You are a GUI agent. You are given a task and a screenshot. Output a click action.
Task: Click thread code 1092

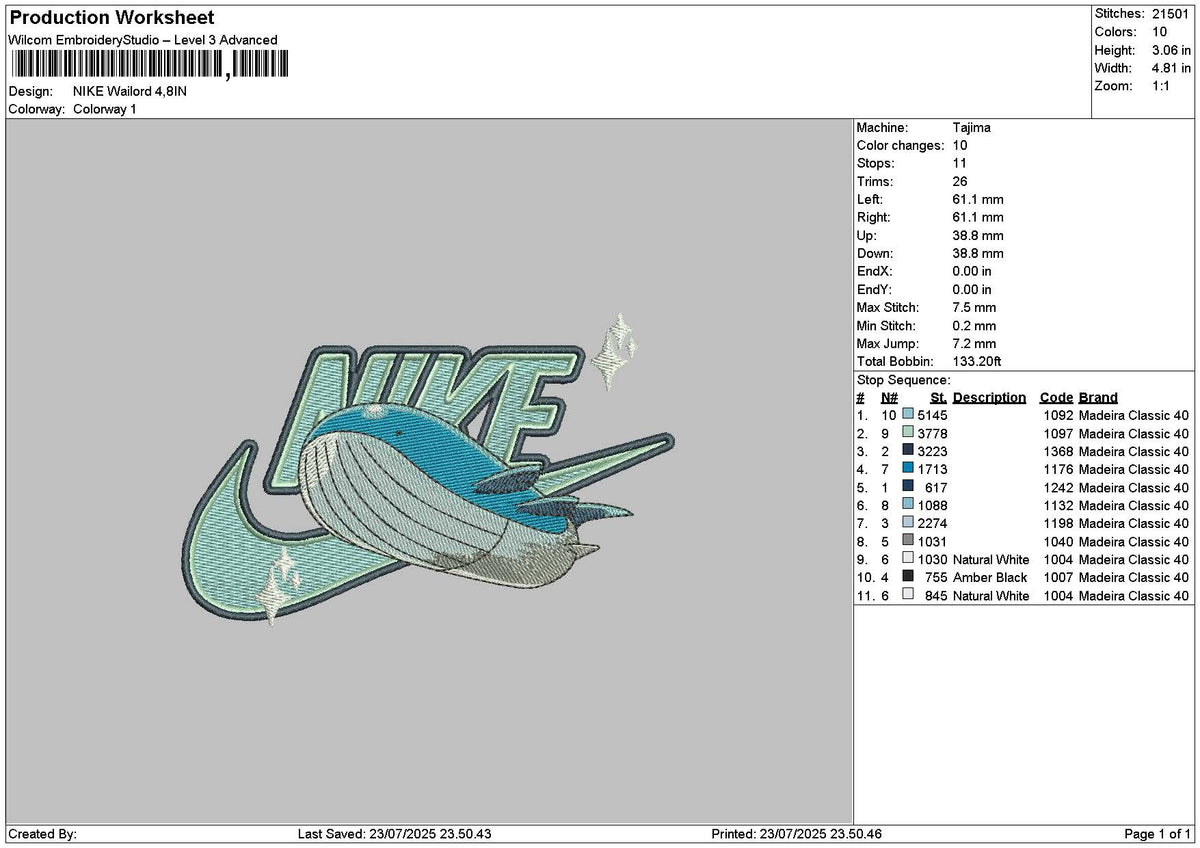click(1059, 414)
